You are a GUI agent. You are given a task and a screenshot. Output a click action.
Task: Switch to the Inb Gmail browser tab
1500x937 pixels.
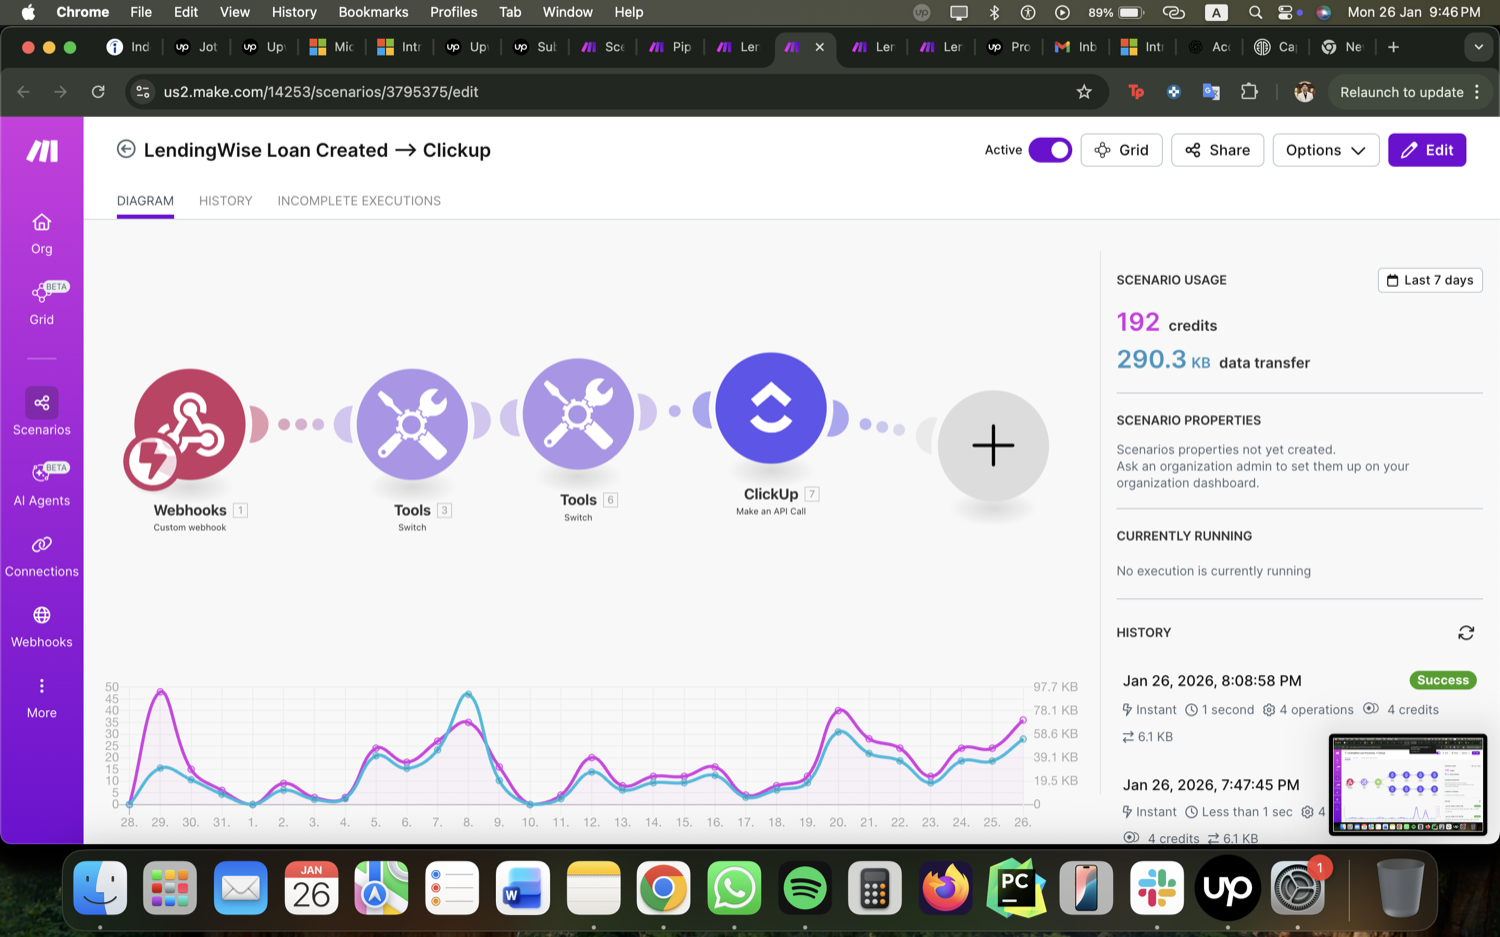(x=1077, y=47)
